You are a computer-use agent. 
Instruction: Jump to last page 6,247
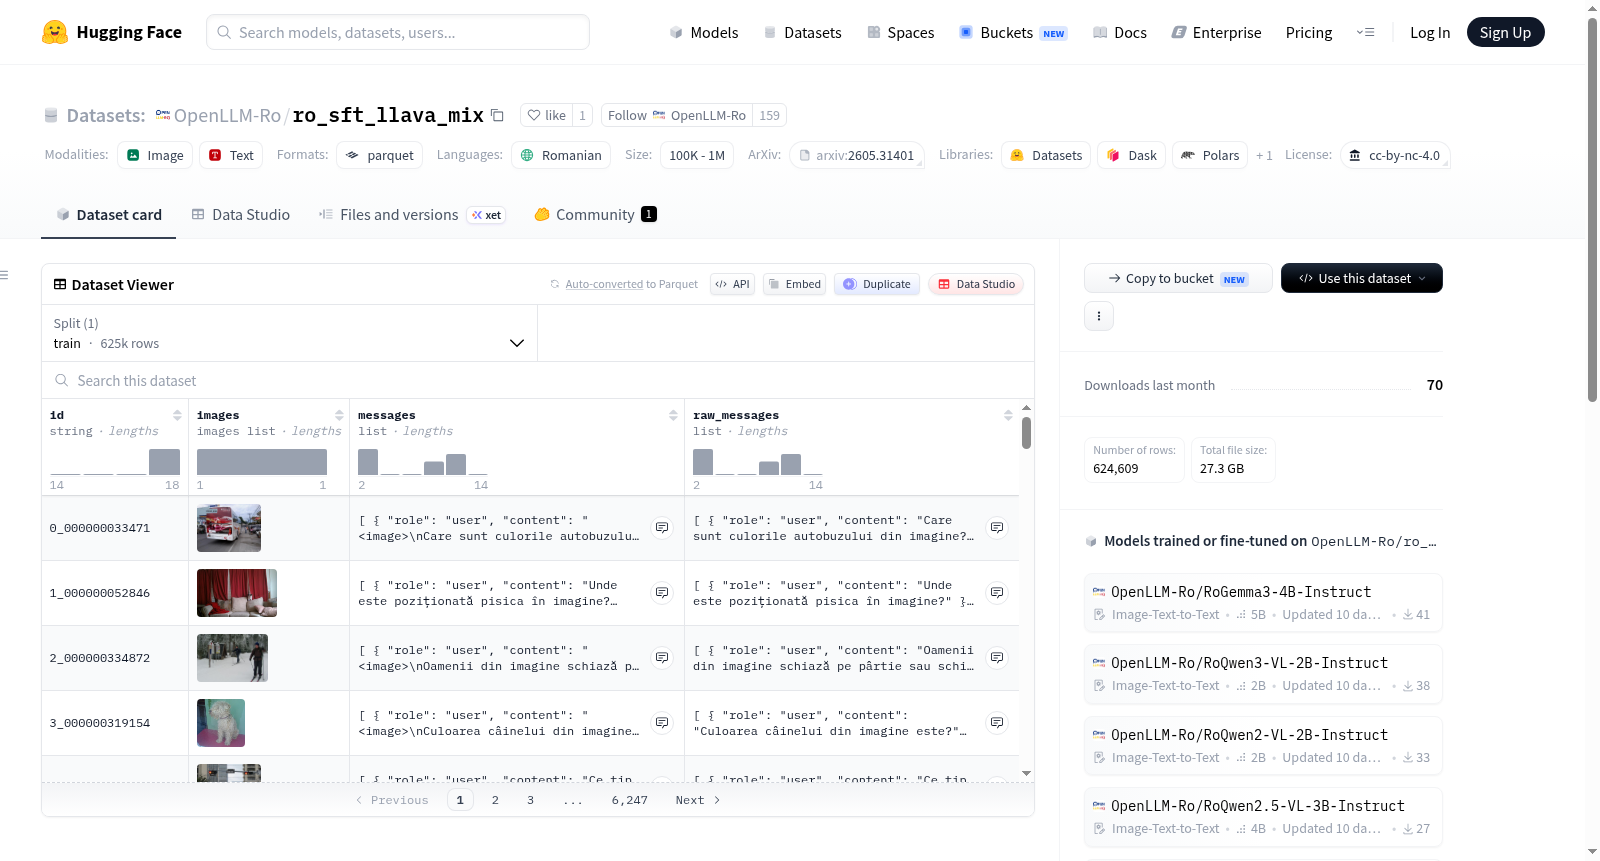[630, 800]
